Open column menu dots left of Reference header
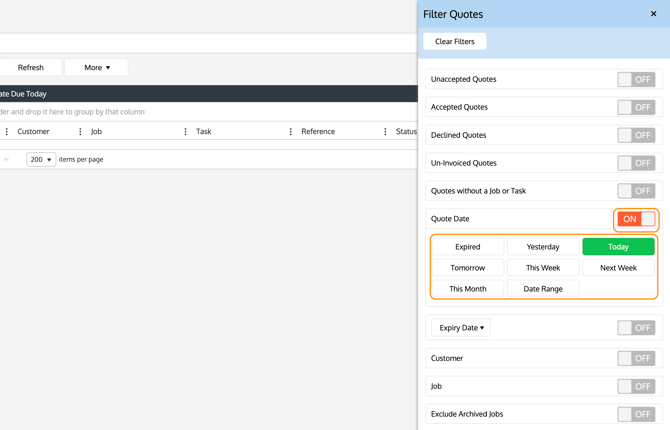Screen dimensions: 670x430 point(291,132)
